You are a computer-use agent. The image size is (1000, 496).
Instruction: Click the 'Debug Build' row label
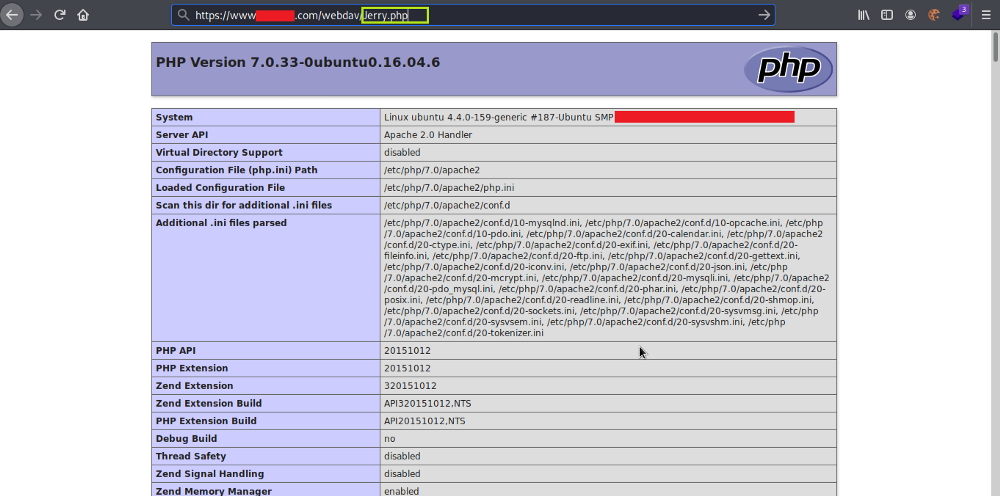pos(186,439)
